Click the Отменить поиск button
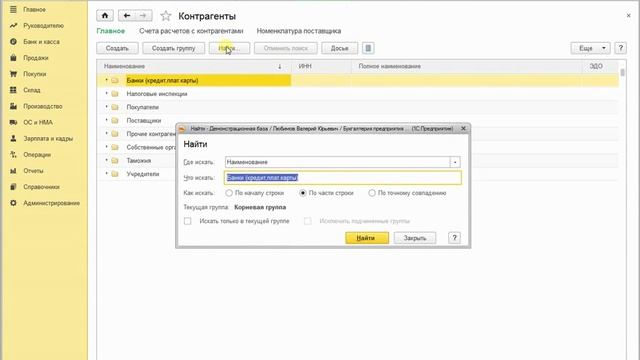This screenshot has width=640, height=360. tap(286, 48)
